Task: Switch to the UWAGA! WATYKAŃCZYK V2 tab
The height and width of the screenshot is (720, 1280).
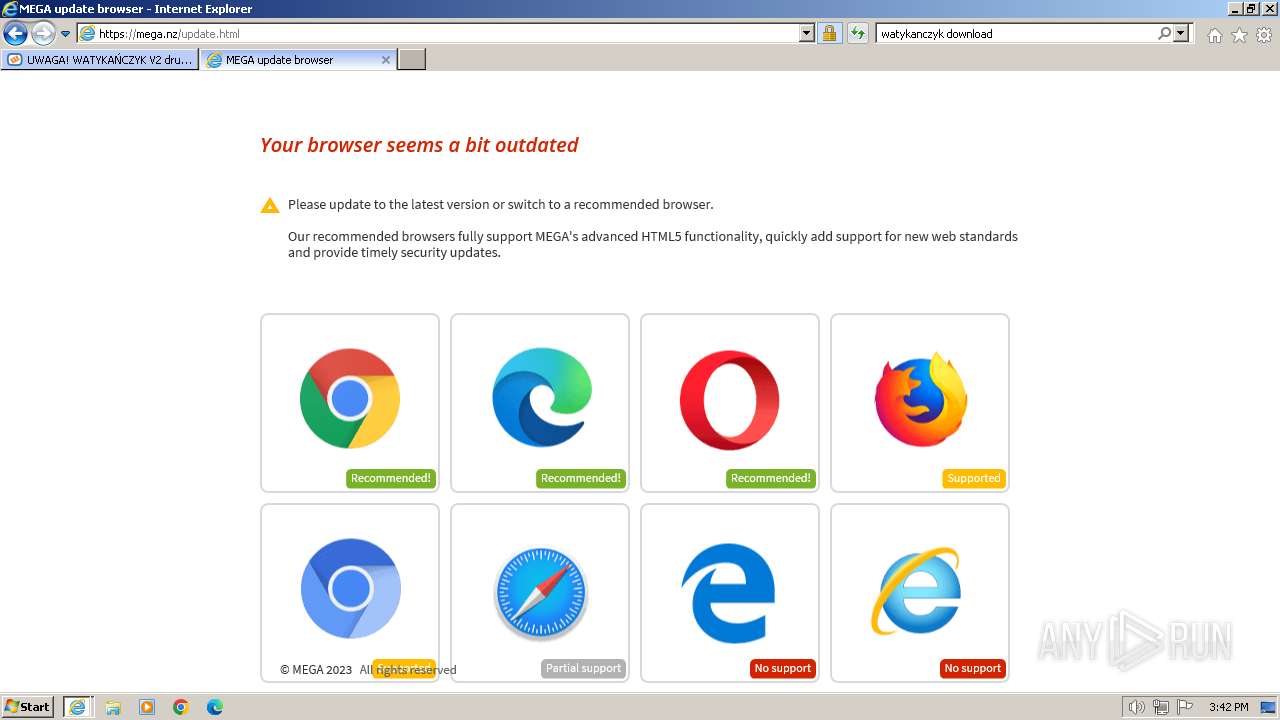Action: click(x=100, y=60)
